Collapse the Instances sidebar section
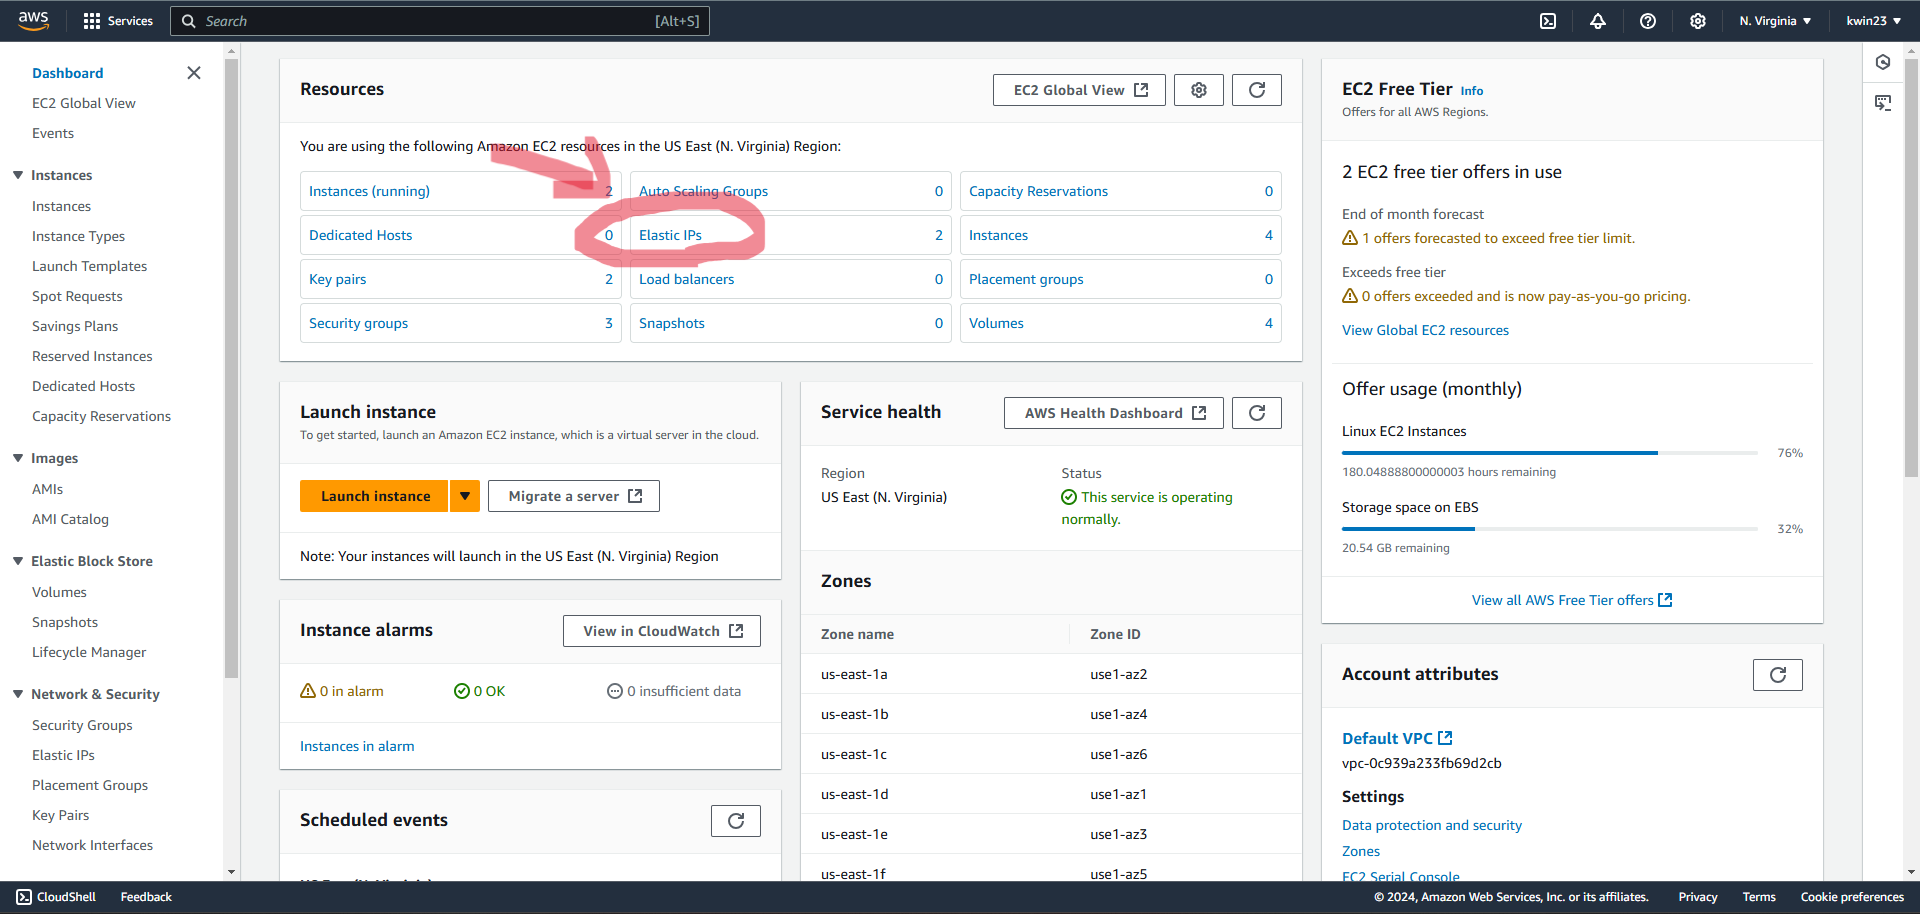Image resolution: width=1920 pixels, height=914 pixels. coord(18,175)
